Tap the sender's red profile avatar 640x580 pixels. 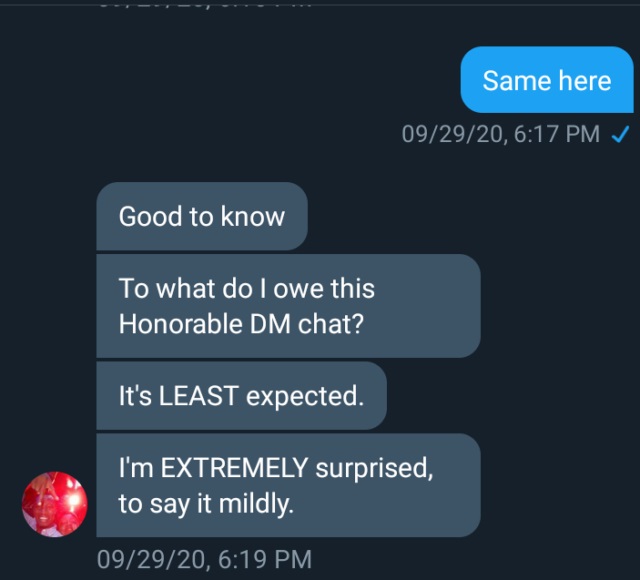tap(55, 504)
